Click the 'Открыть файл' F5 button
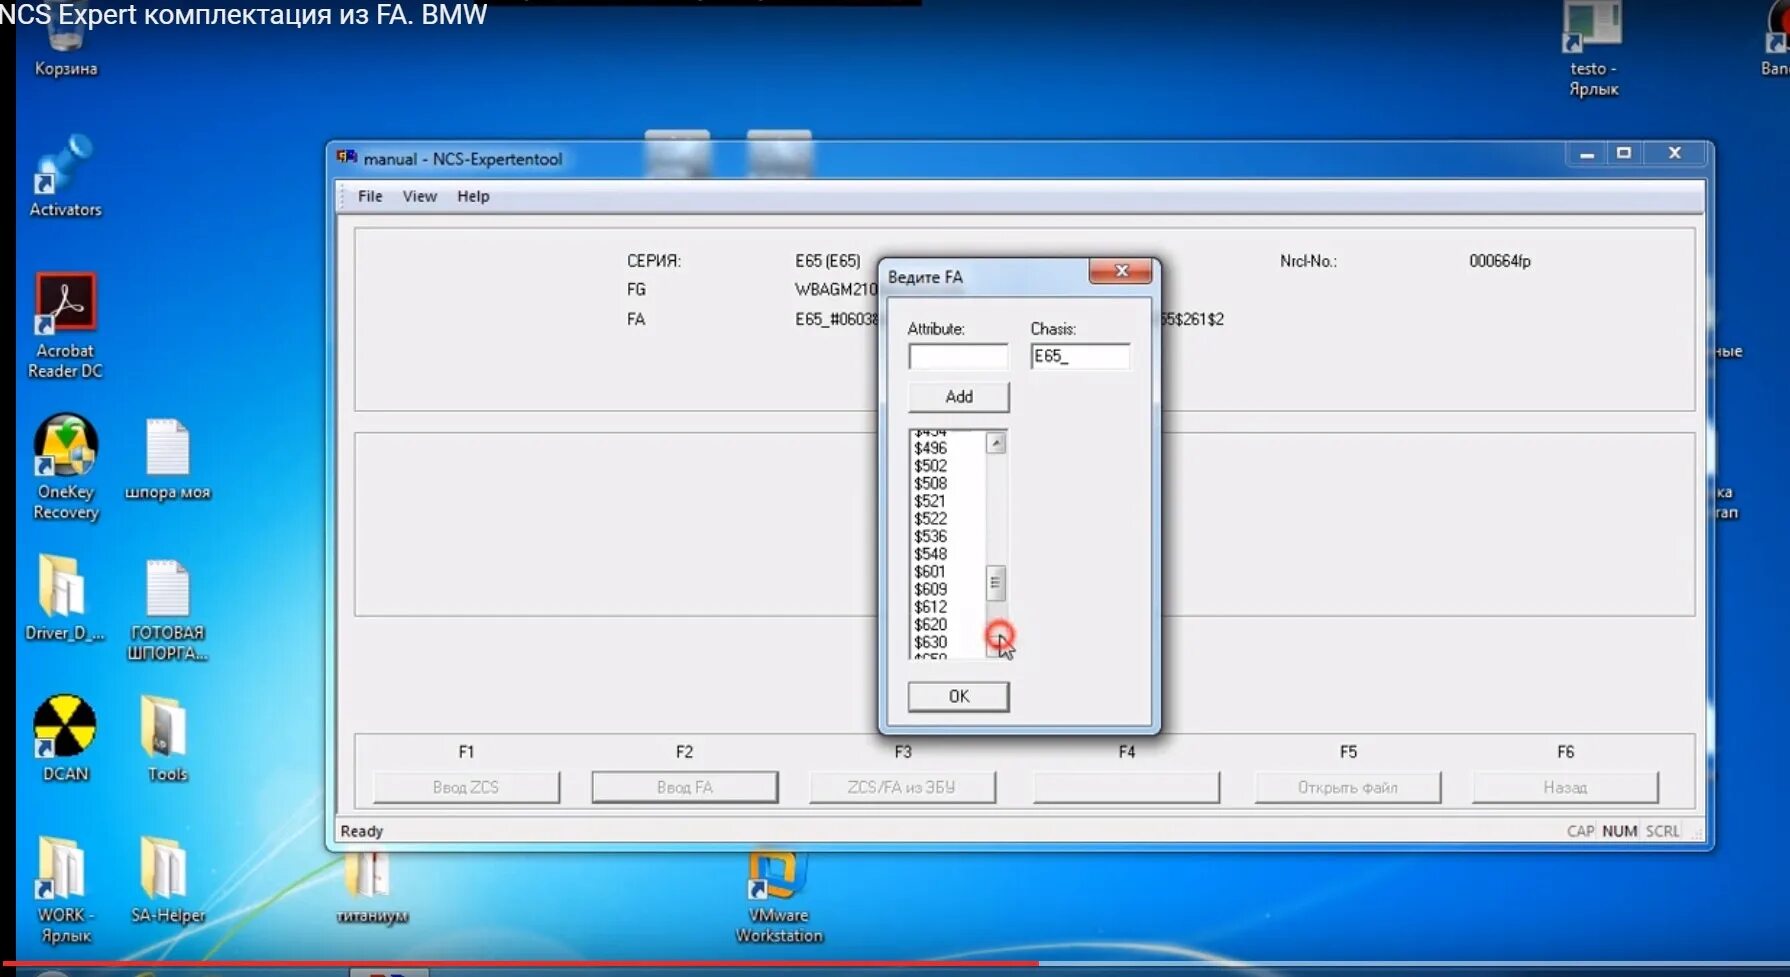This screenshot has height=977, width=1790. pyautogui.click(x=1348, y=787)
